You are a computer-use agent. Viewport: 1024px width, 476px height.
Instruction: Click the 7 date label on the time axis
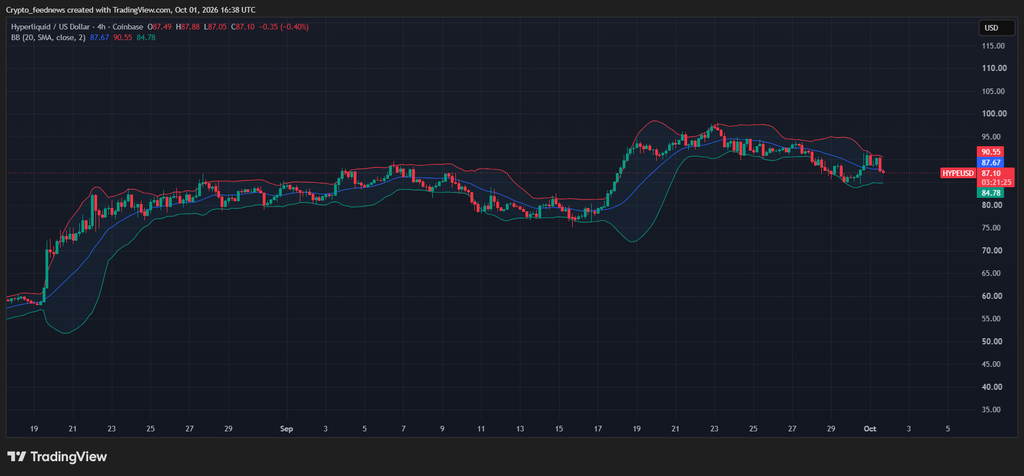[x=404, y=429]
